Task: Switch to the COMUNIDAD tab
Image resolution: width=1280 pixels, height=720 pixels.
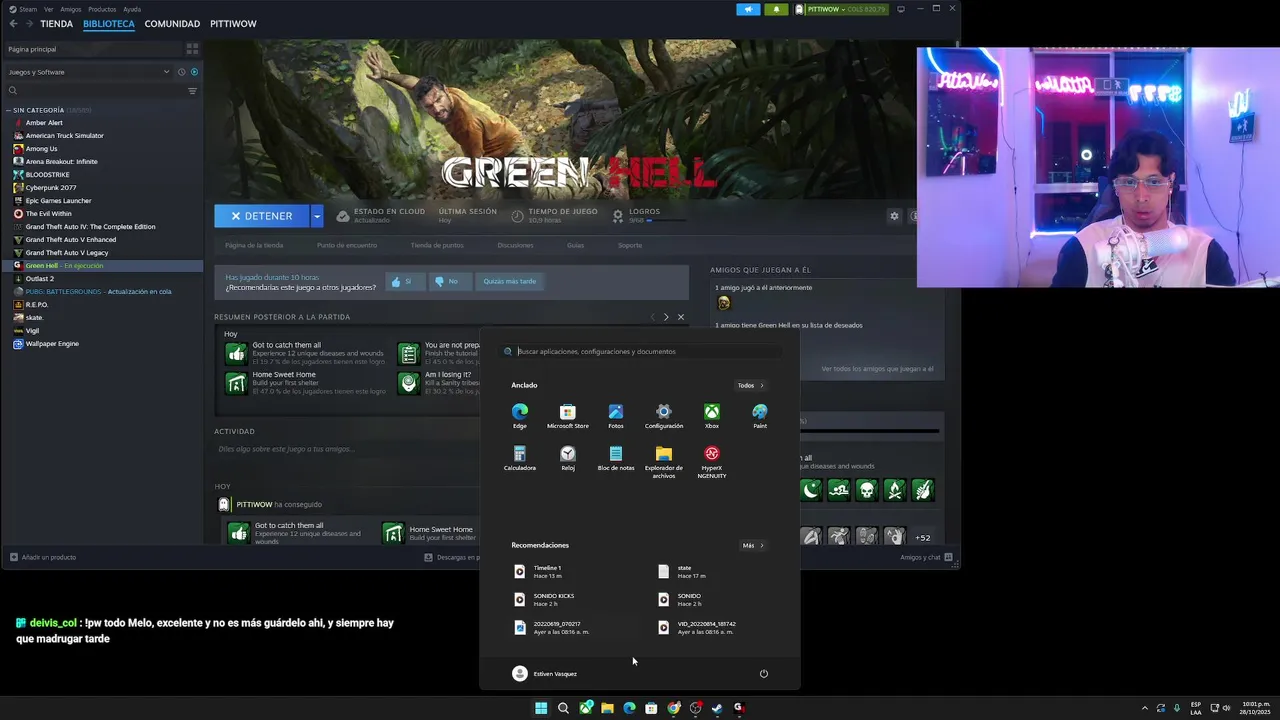Action: [172, 23]
